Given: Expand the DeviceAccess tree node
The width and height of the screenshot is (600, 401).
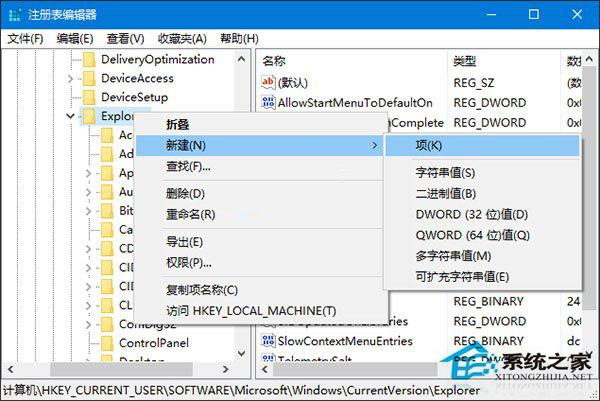Looking at the screenshot, I should click(x=70, y=78).
